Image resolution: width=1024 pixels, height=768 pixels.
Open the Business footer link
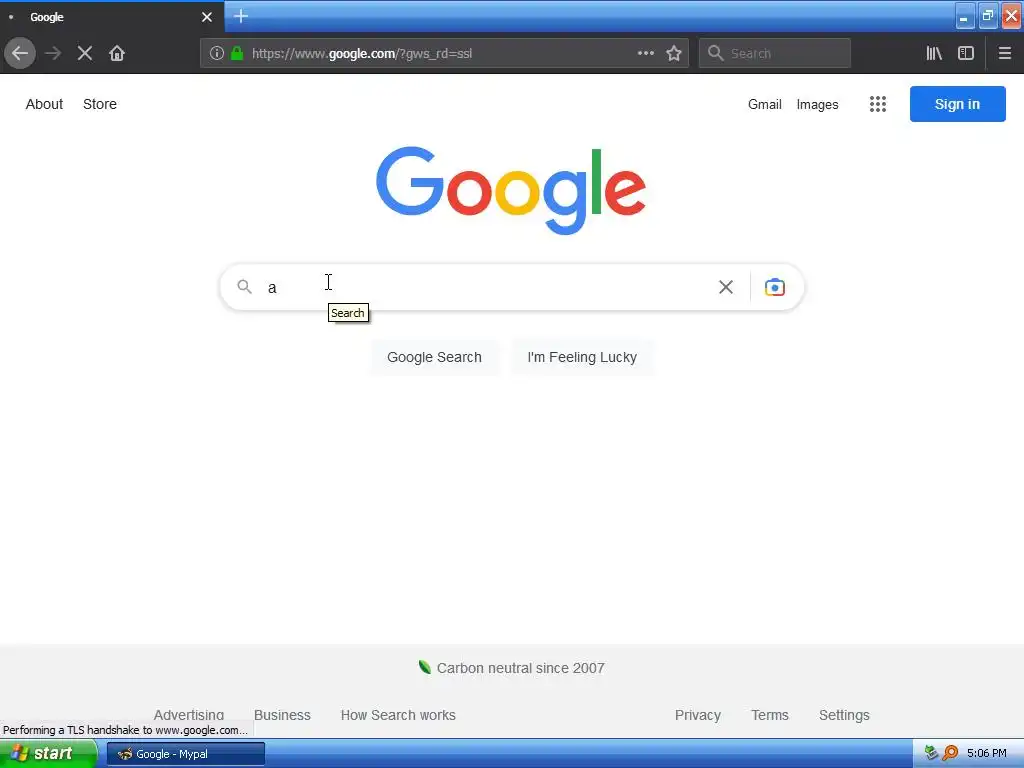tap(282, 715)
